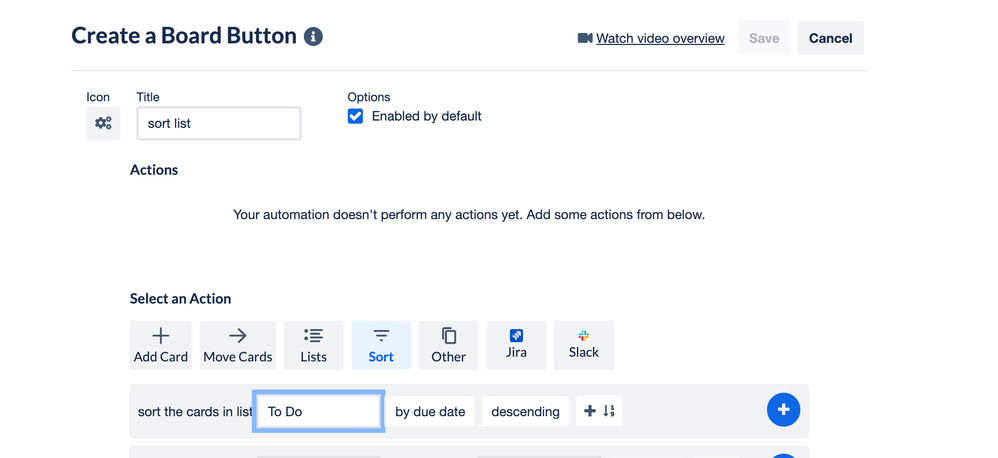Click the Save button

(764, 38)
